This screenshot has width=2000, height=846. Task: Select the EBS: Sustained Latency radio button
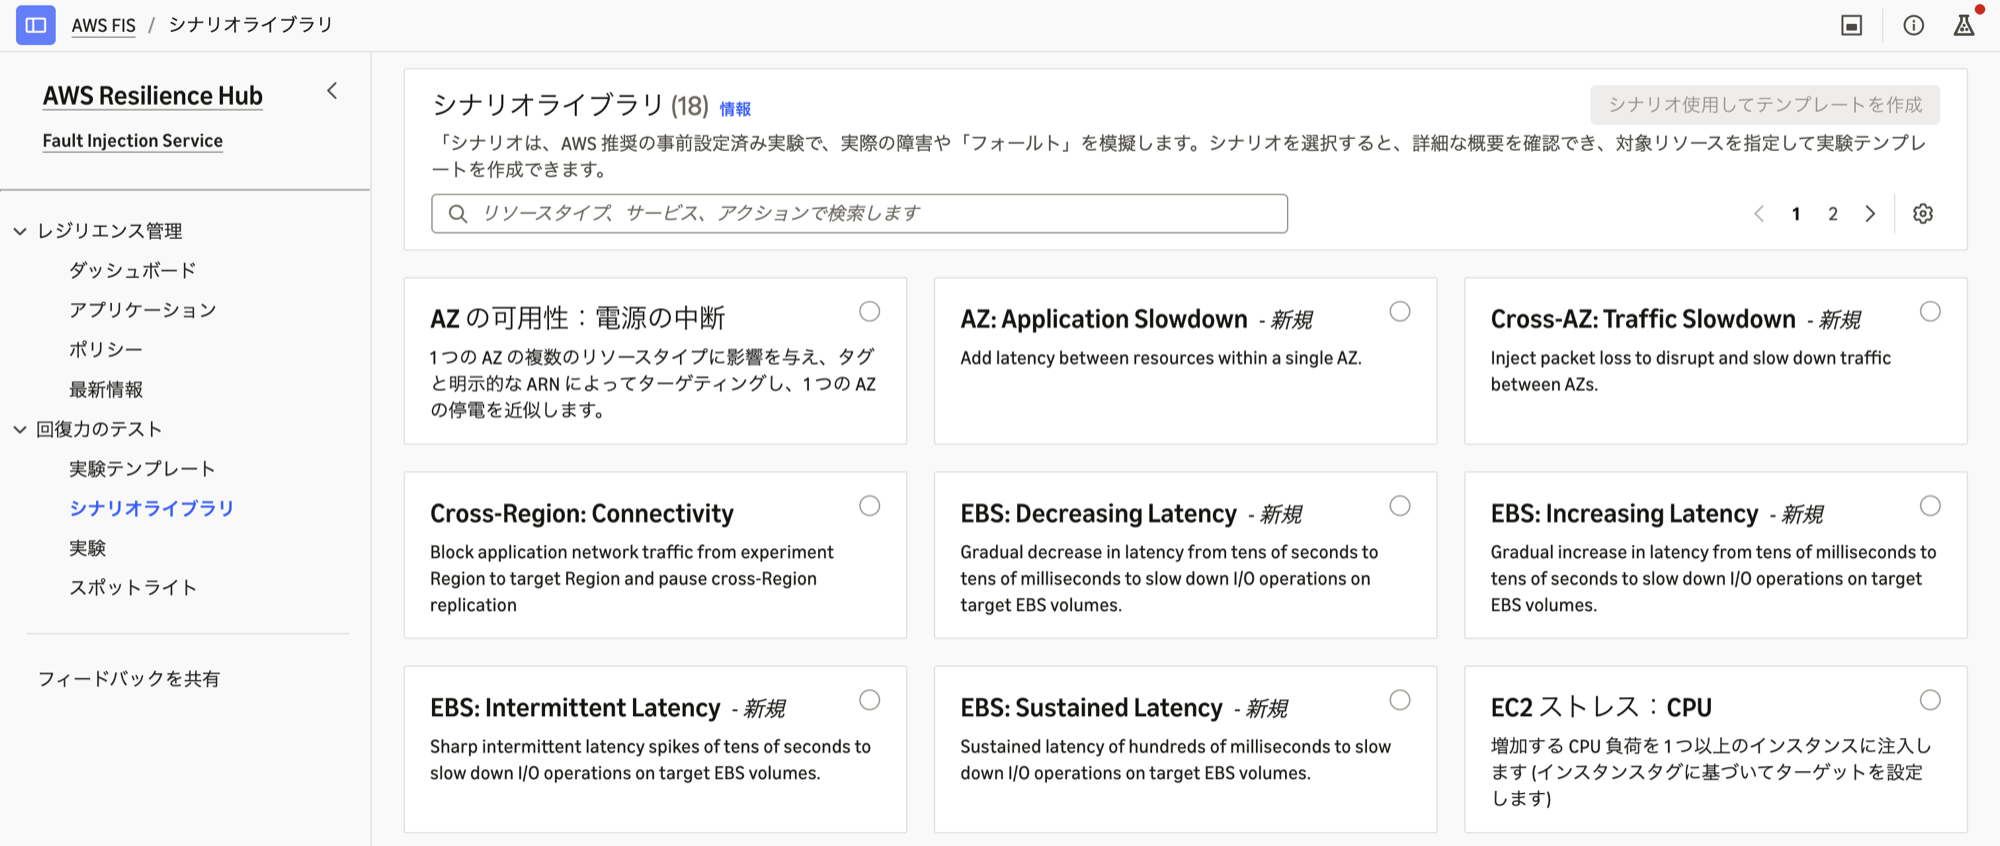(1400, 700)
